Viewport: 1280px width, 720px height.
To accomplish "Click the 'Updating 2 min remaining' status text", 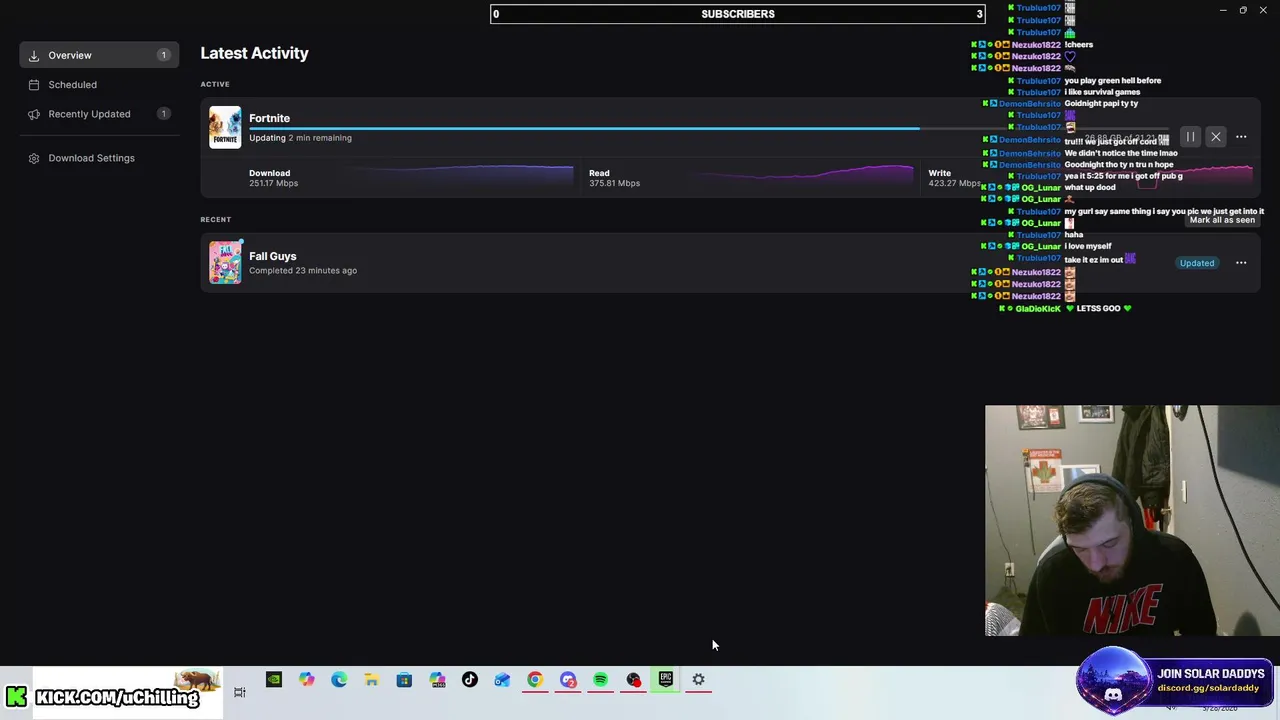I will (300, 138).
